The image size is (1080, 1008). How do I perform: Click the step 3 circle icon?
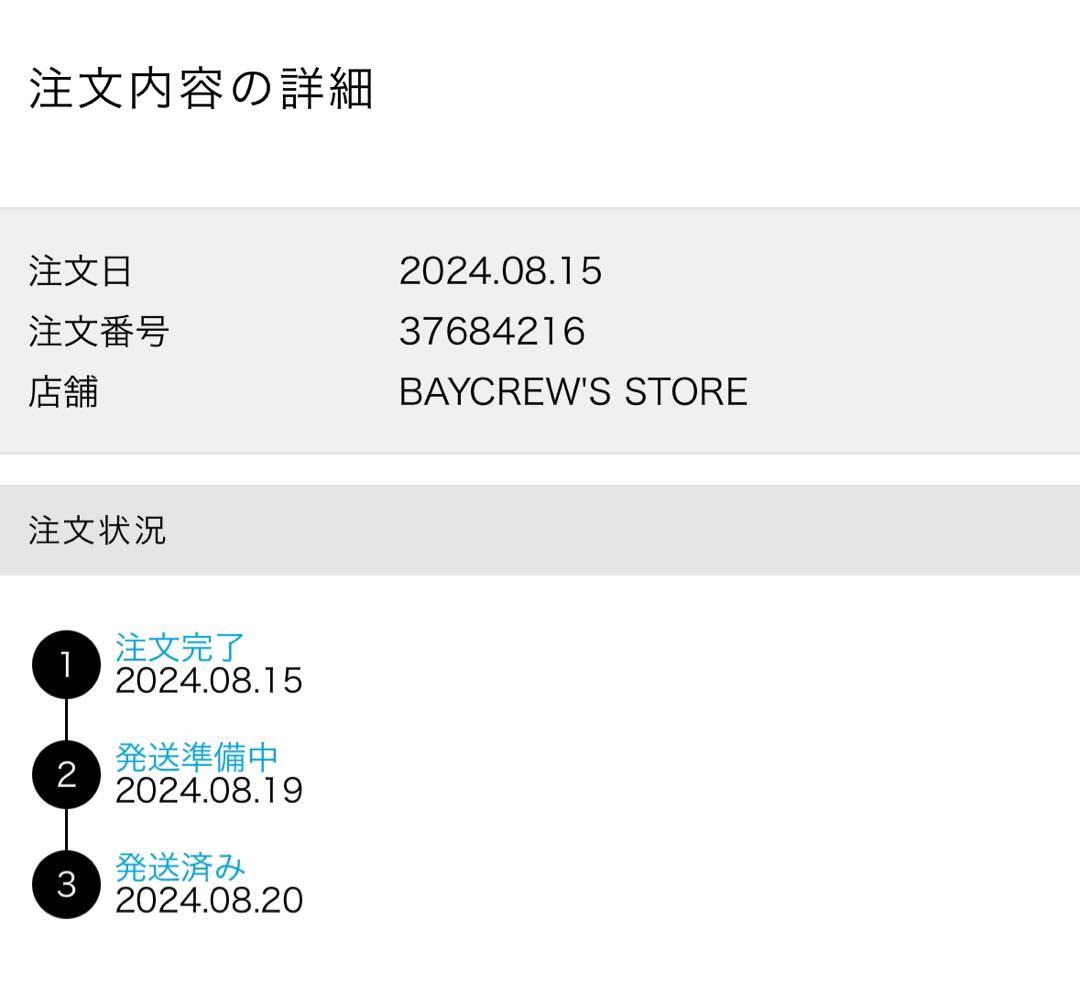(66, 884)
